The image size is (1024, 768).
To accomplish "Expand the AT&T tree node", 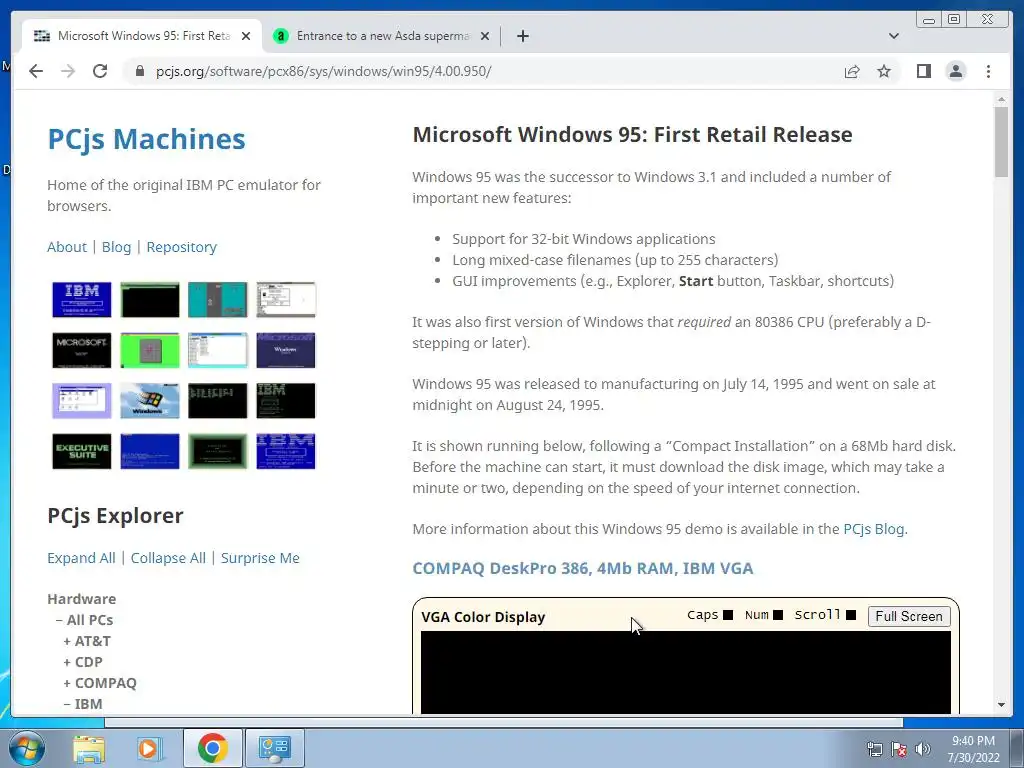I will [88, 641].
